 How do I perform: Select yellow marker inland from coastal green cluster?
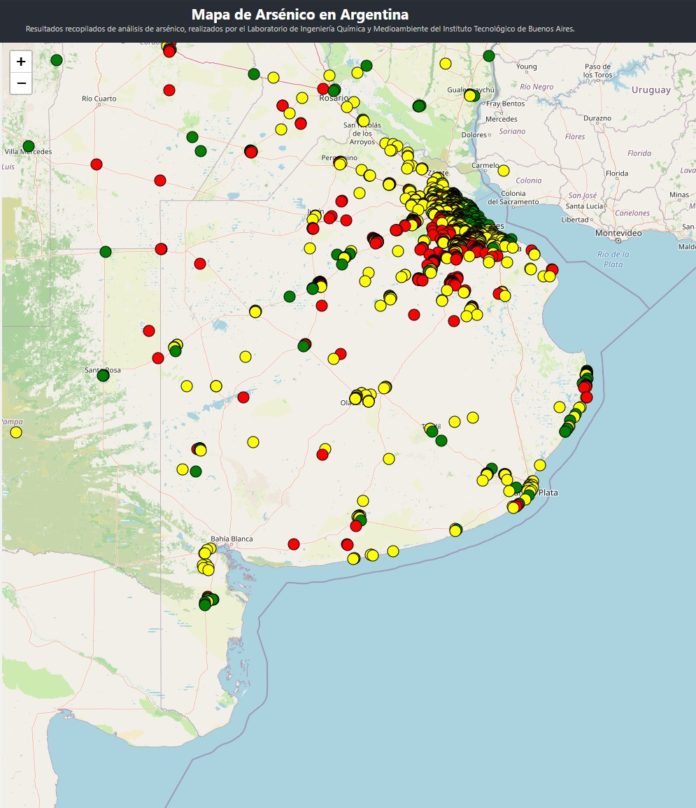click(559, 407)
